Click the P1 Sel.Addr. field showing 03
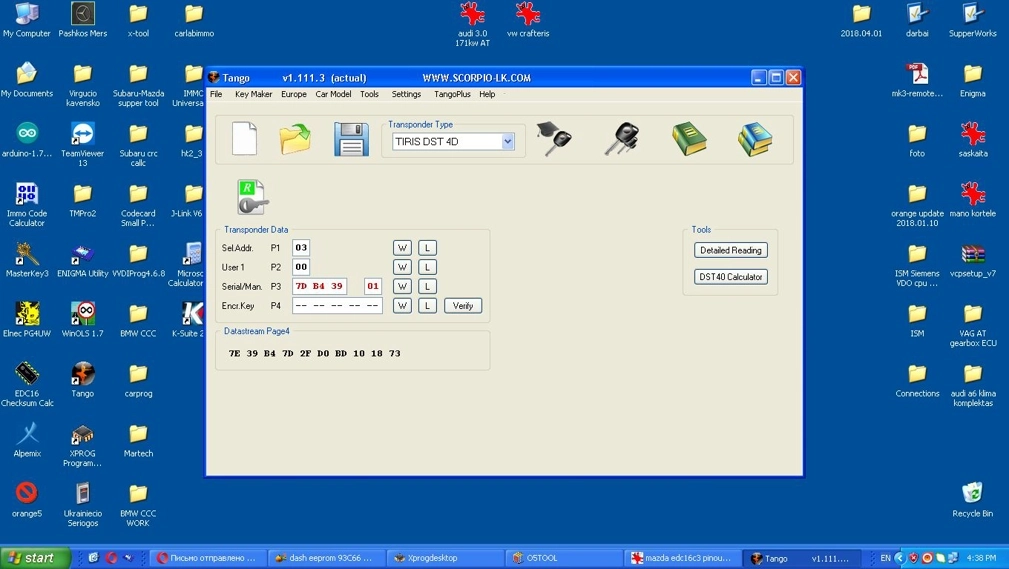This screenshot has height=569, width=1009. 301,248
